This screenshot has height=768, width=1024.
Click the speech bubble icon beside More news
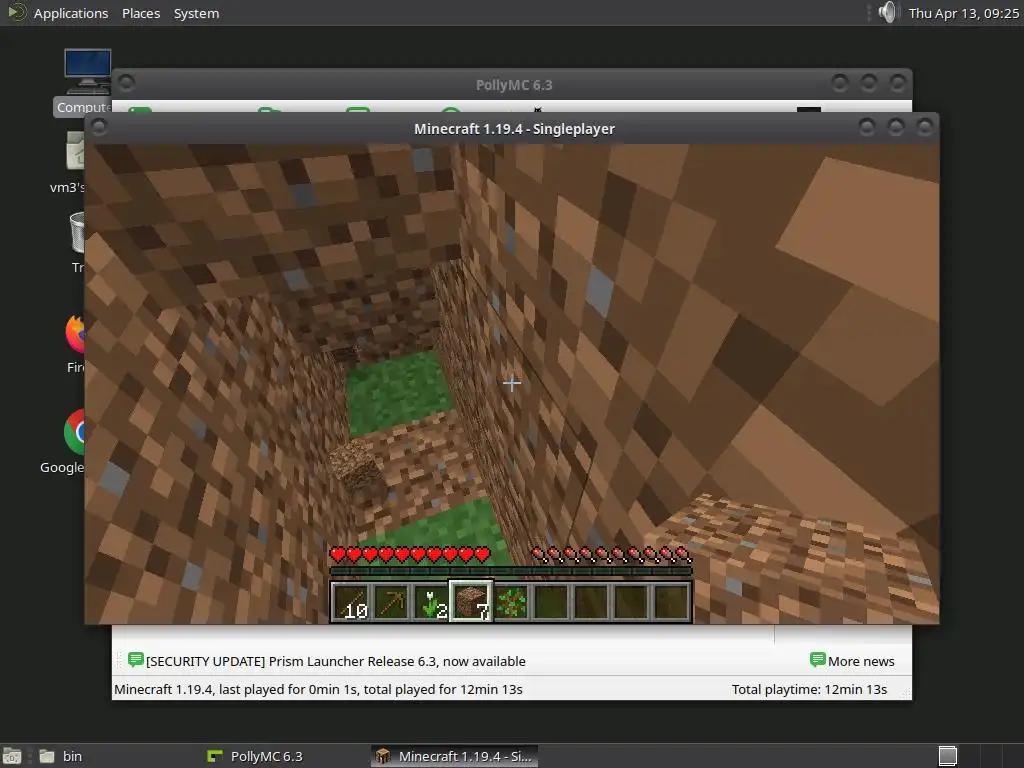[817, 660]
